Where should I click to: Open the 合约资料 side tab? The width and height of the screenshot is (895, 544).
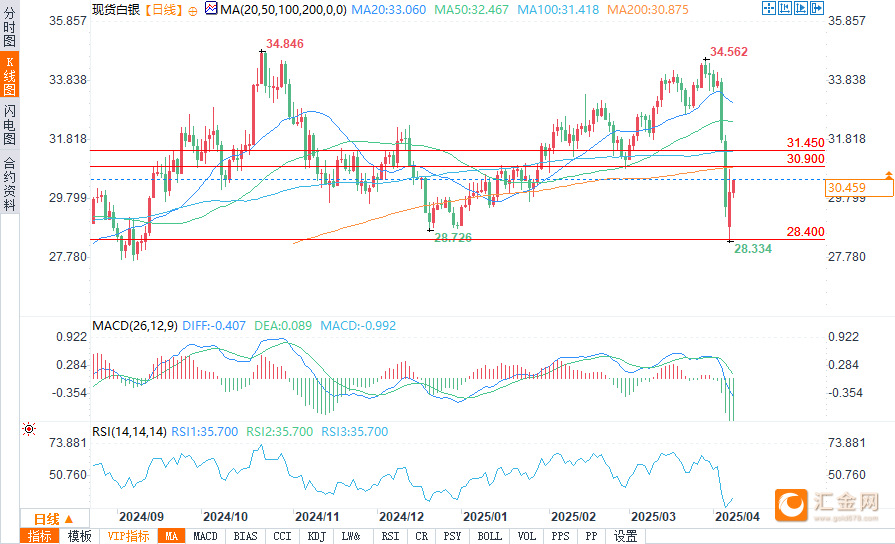point(9,184)
